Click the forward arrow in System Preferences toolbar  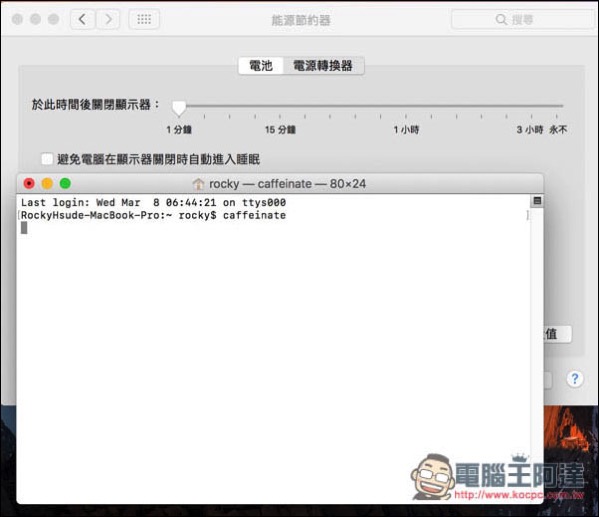point(108,19)
